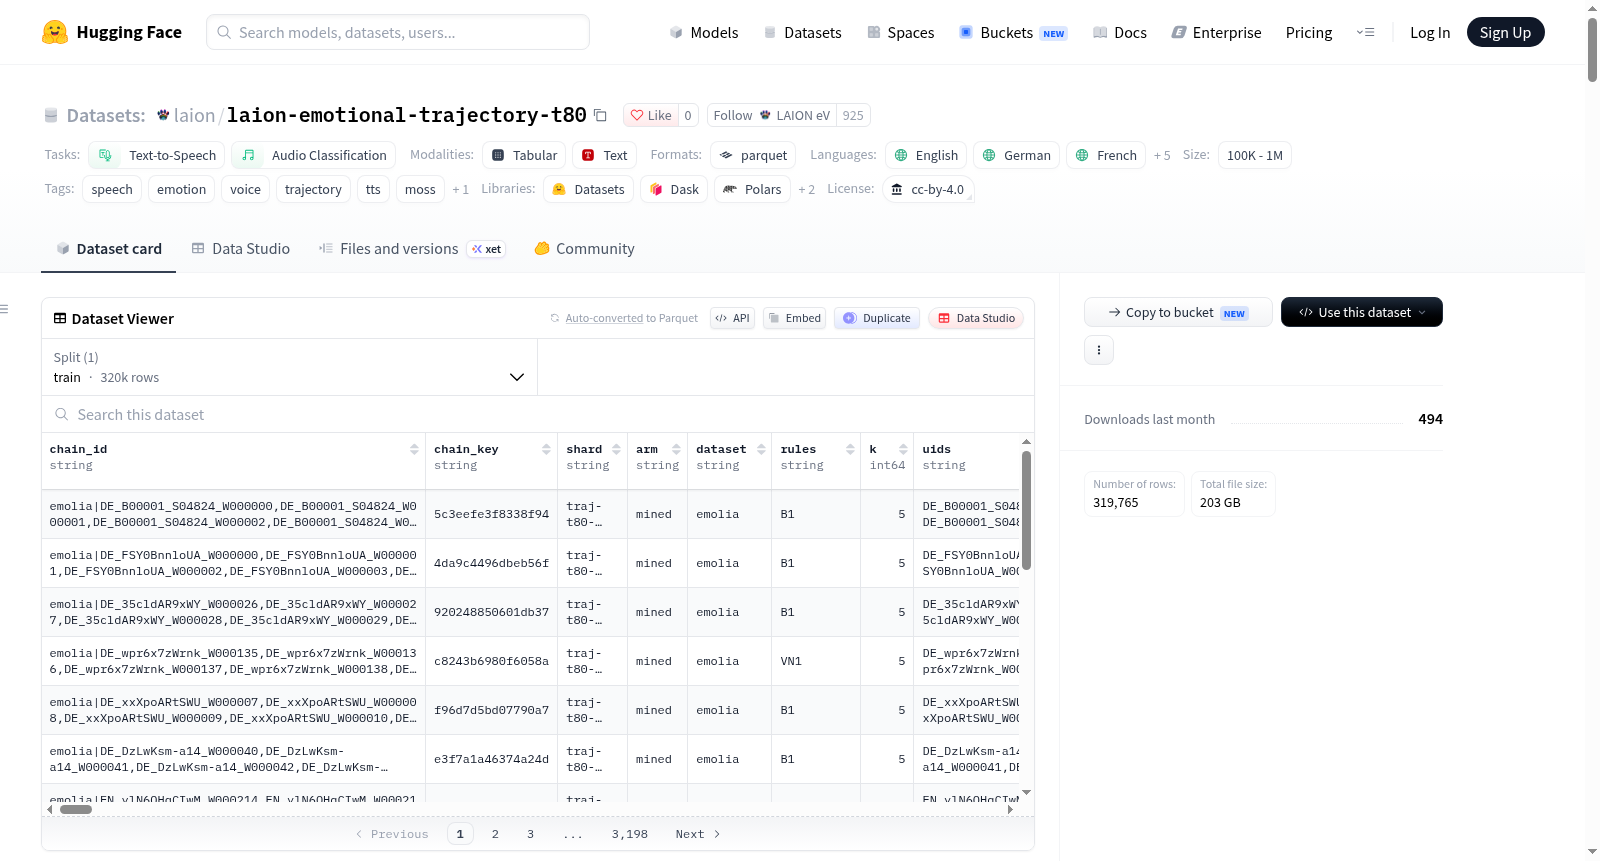1600x861 pixels.
Task: Click the Audio Classification task tag
Action: point(314,155)
